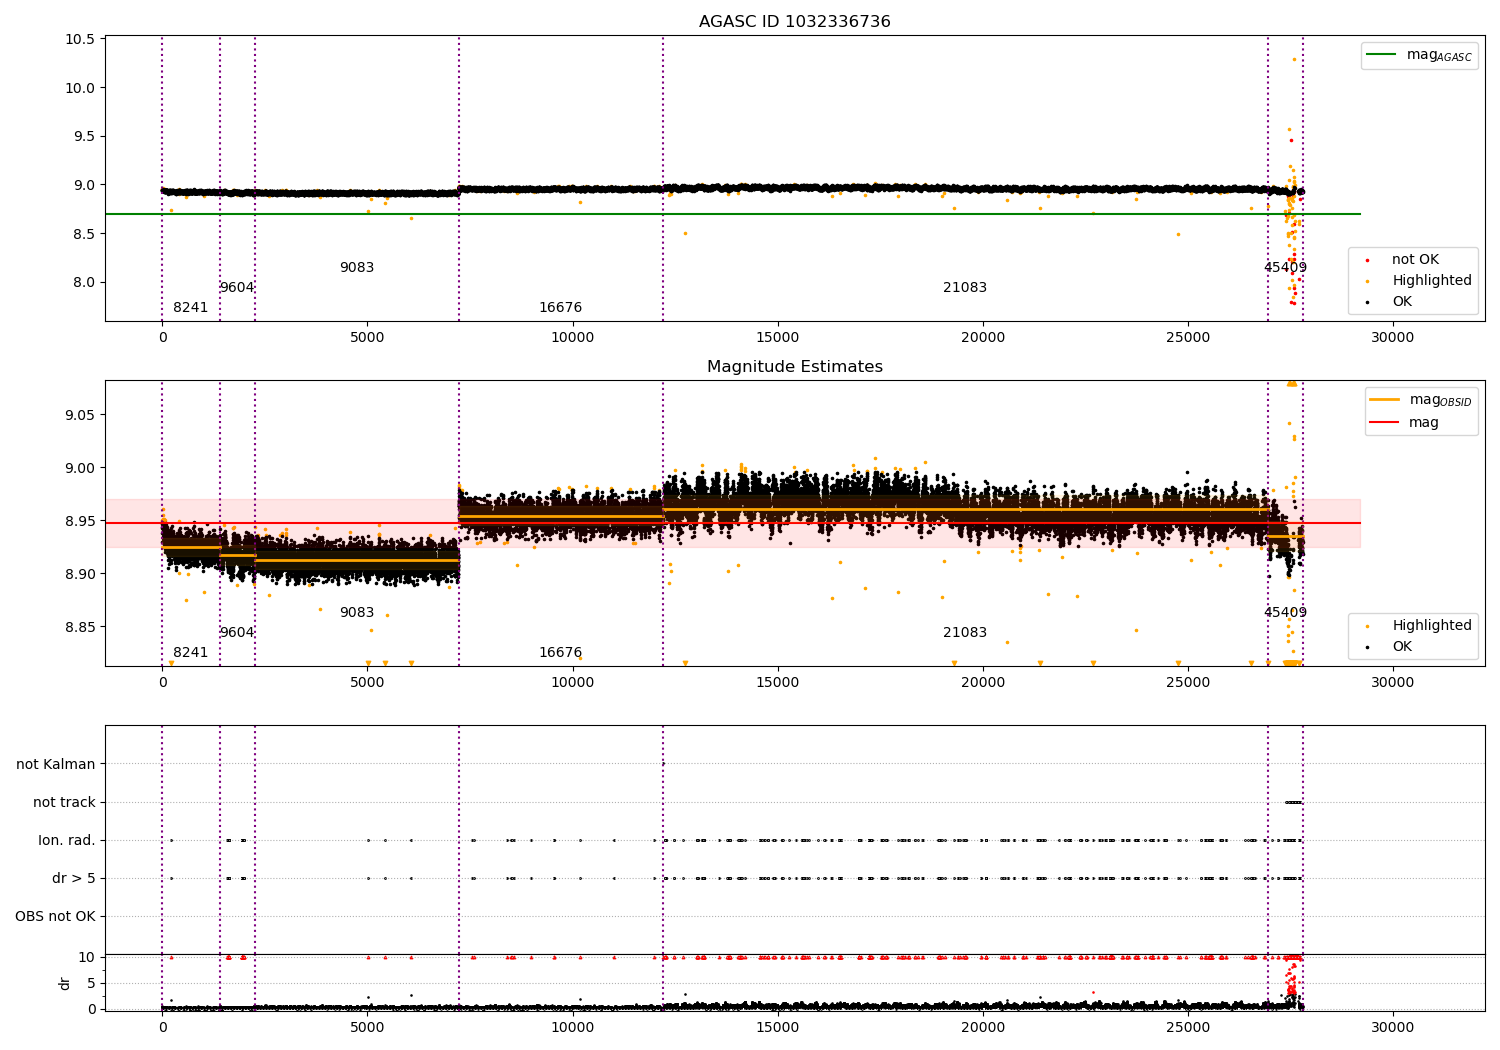Click the 'Magnitude Estimates' subplot title

click(794, 367)
